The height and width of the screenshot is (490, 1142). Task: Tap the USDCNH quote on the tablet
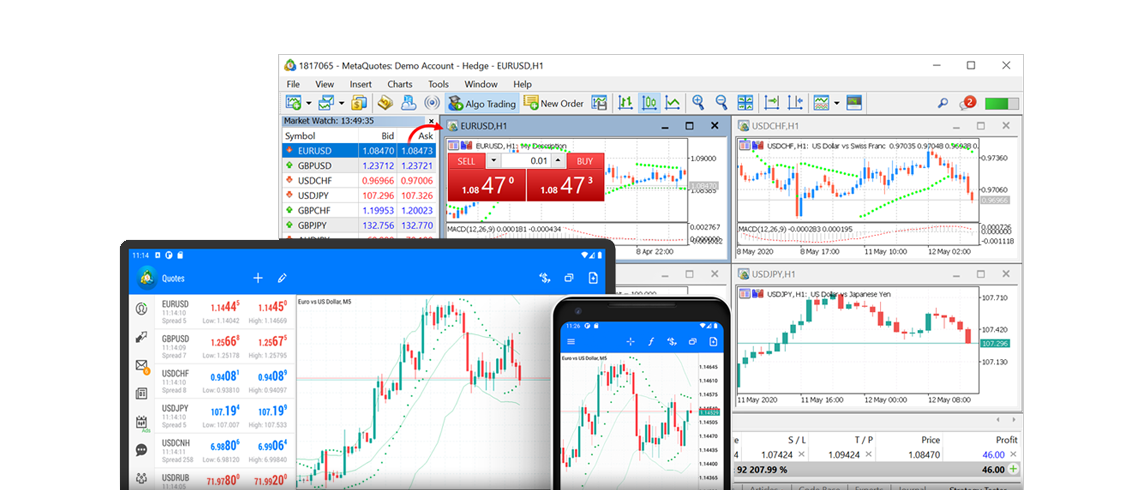225,449
